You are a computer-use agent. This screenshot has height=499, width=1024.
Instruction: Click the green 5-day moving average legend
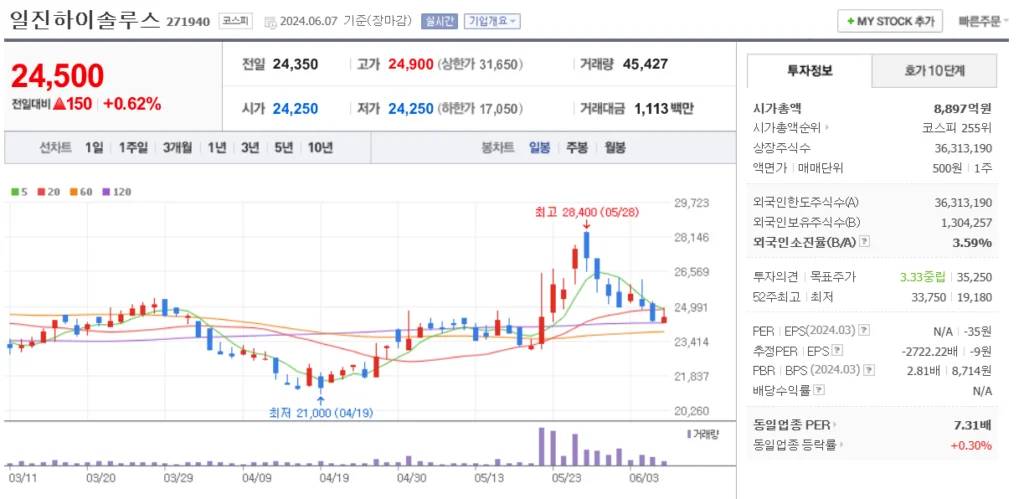[18, 192]
